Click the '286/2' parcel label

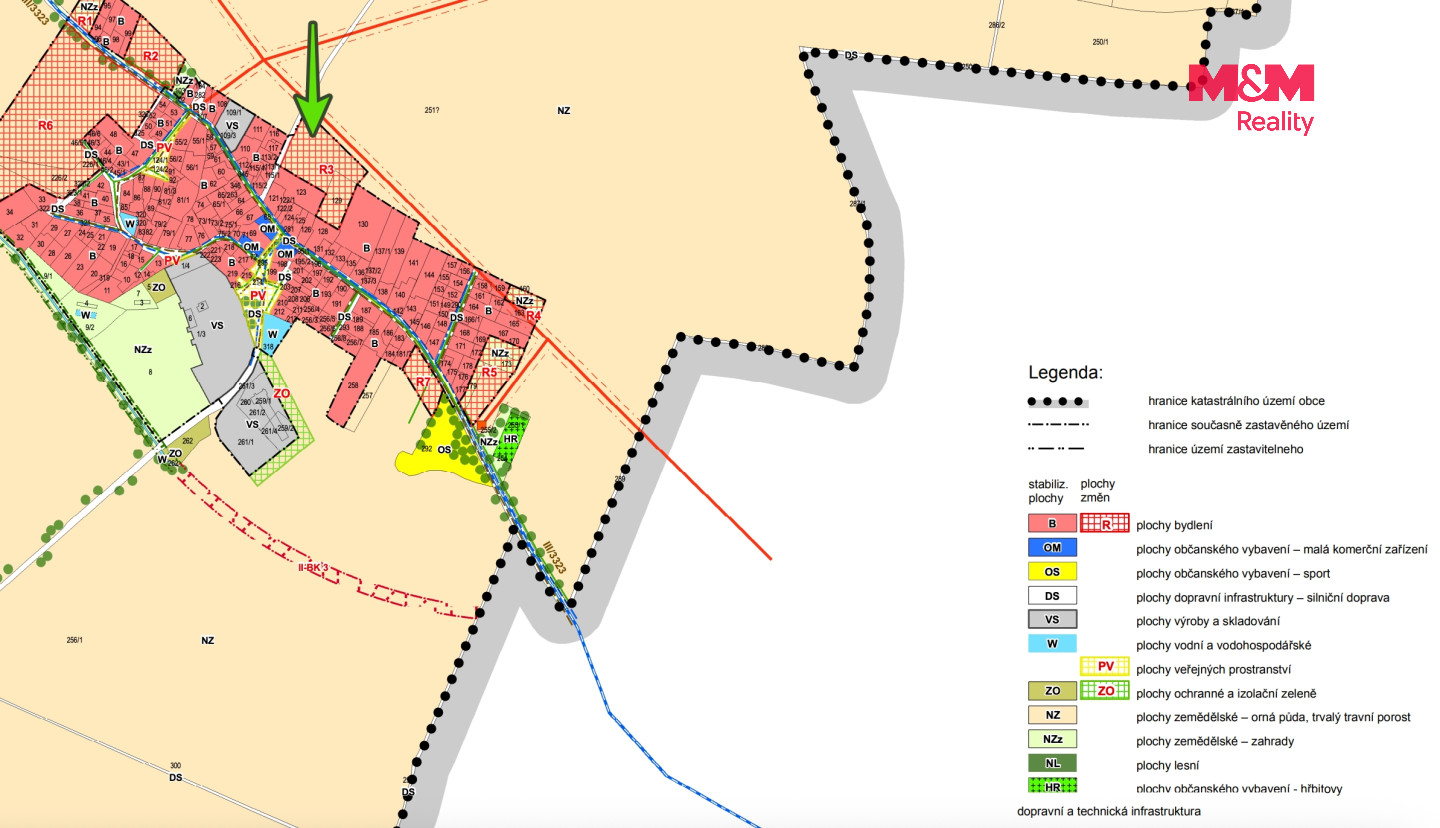click(x=995, y=24)
